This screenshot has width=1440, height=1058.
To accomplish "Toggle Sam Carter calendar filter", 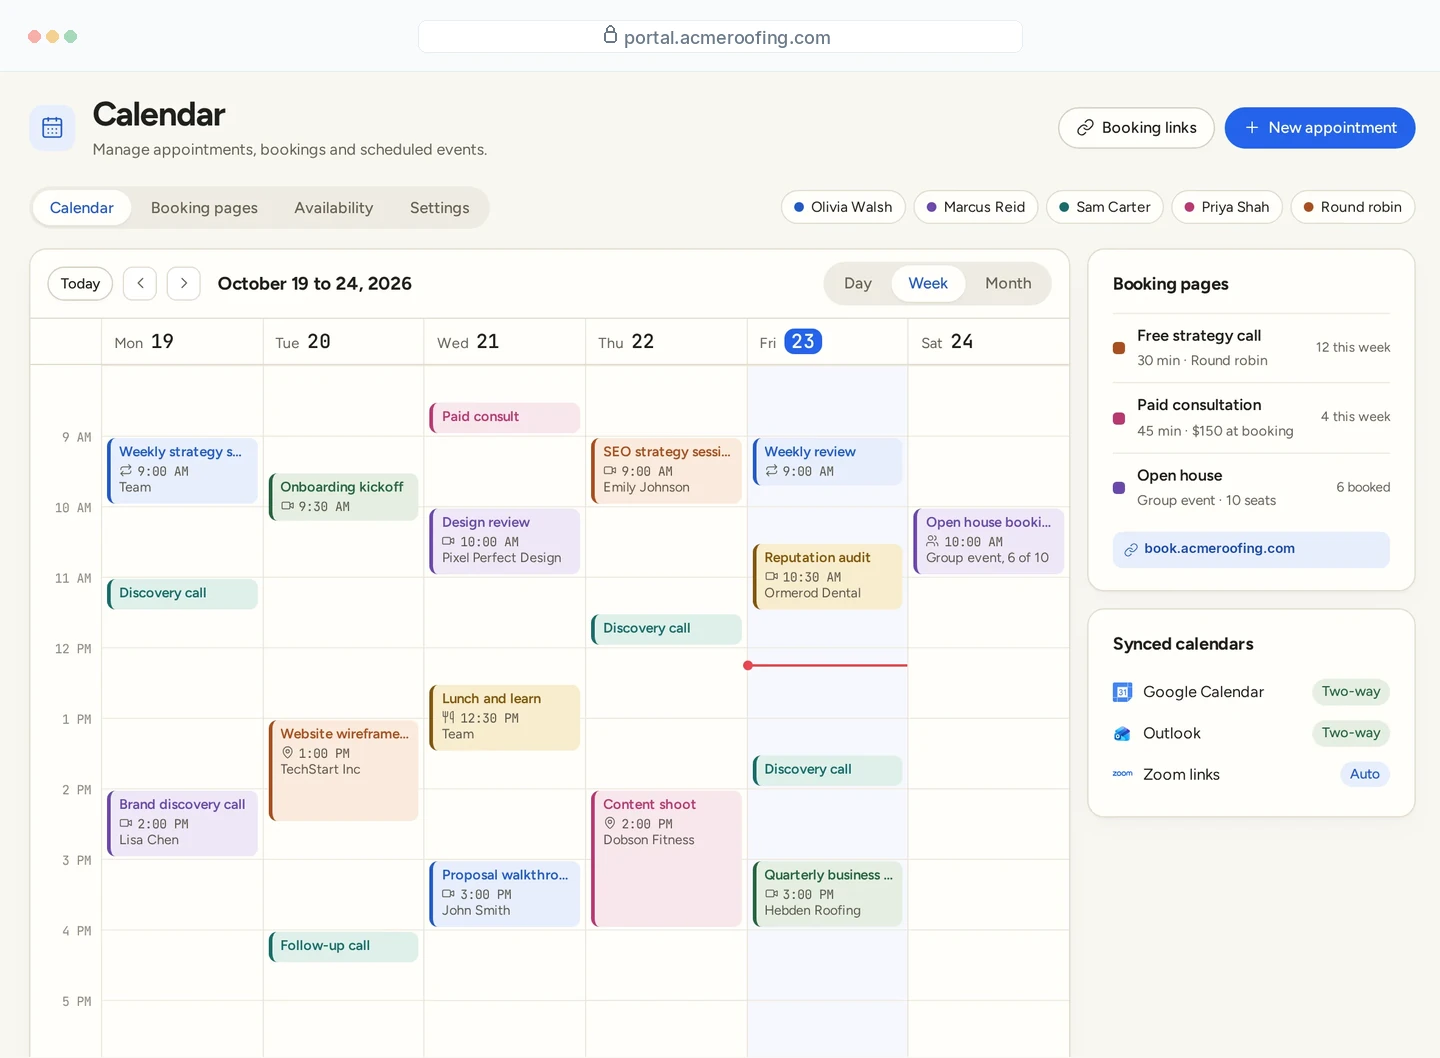I will pyautogui.click(x=1105, y=207).
